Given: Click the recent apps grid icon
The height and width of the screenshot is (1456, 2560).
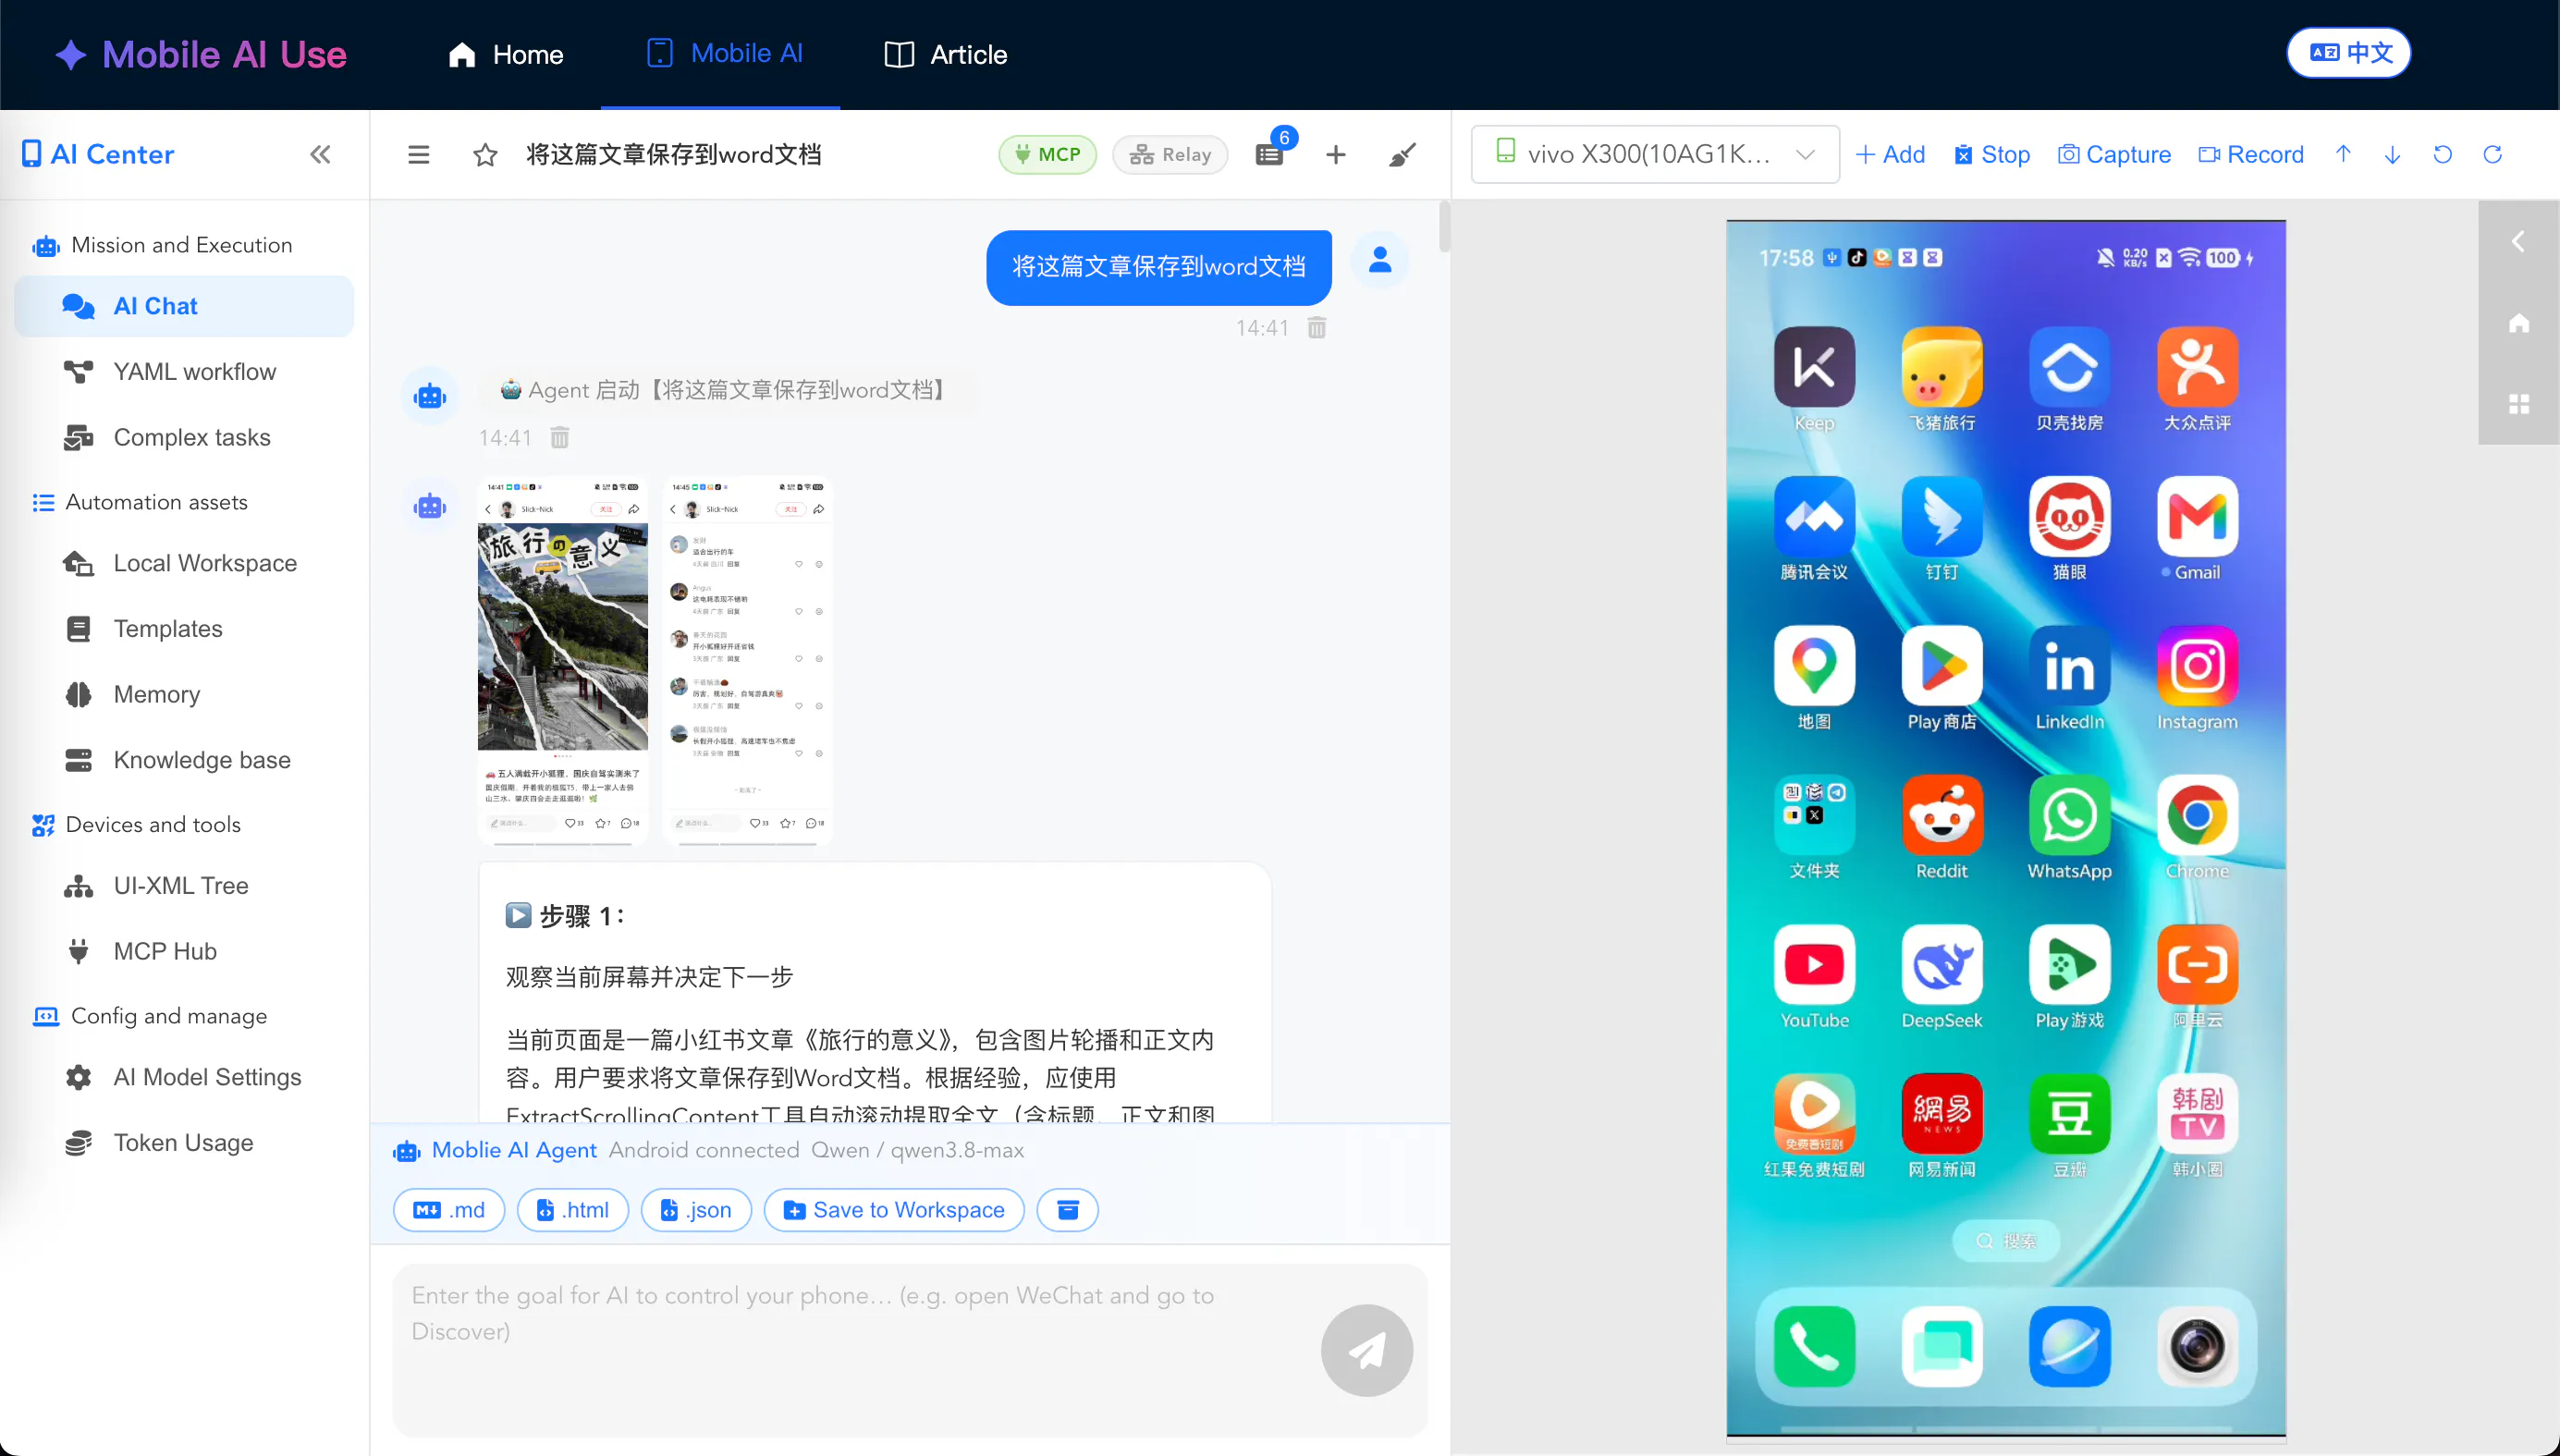Looking at the screenshot, I should click(2518, 404).
